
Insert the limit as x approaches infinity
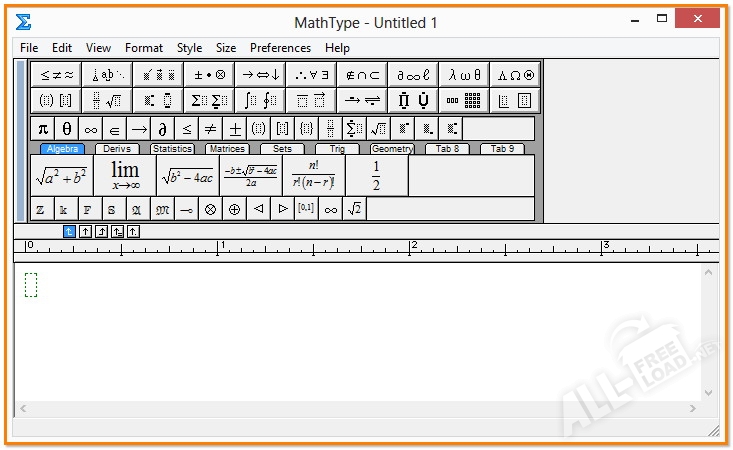click(125, 176)
